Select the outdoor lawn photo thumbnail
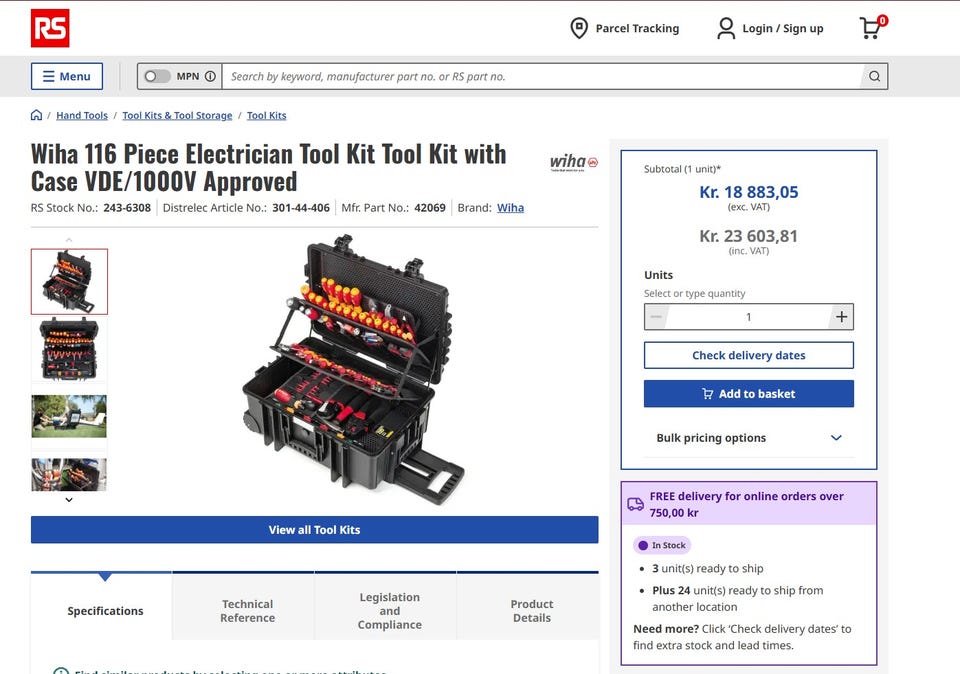This screenshot has width=960, height=674. pos(69,416)
